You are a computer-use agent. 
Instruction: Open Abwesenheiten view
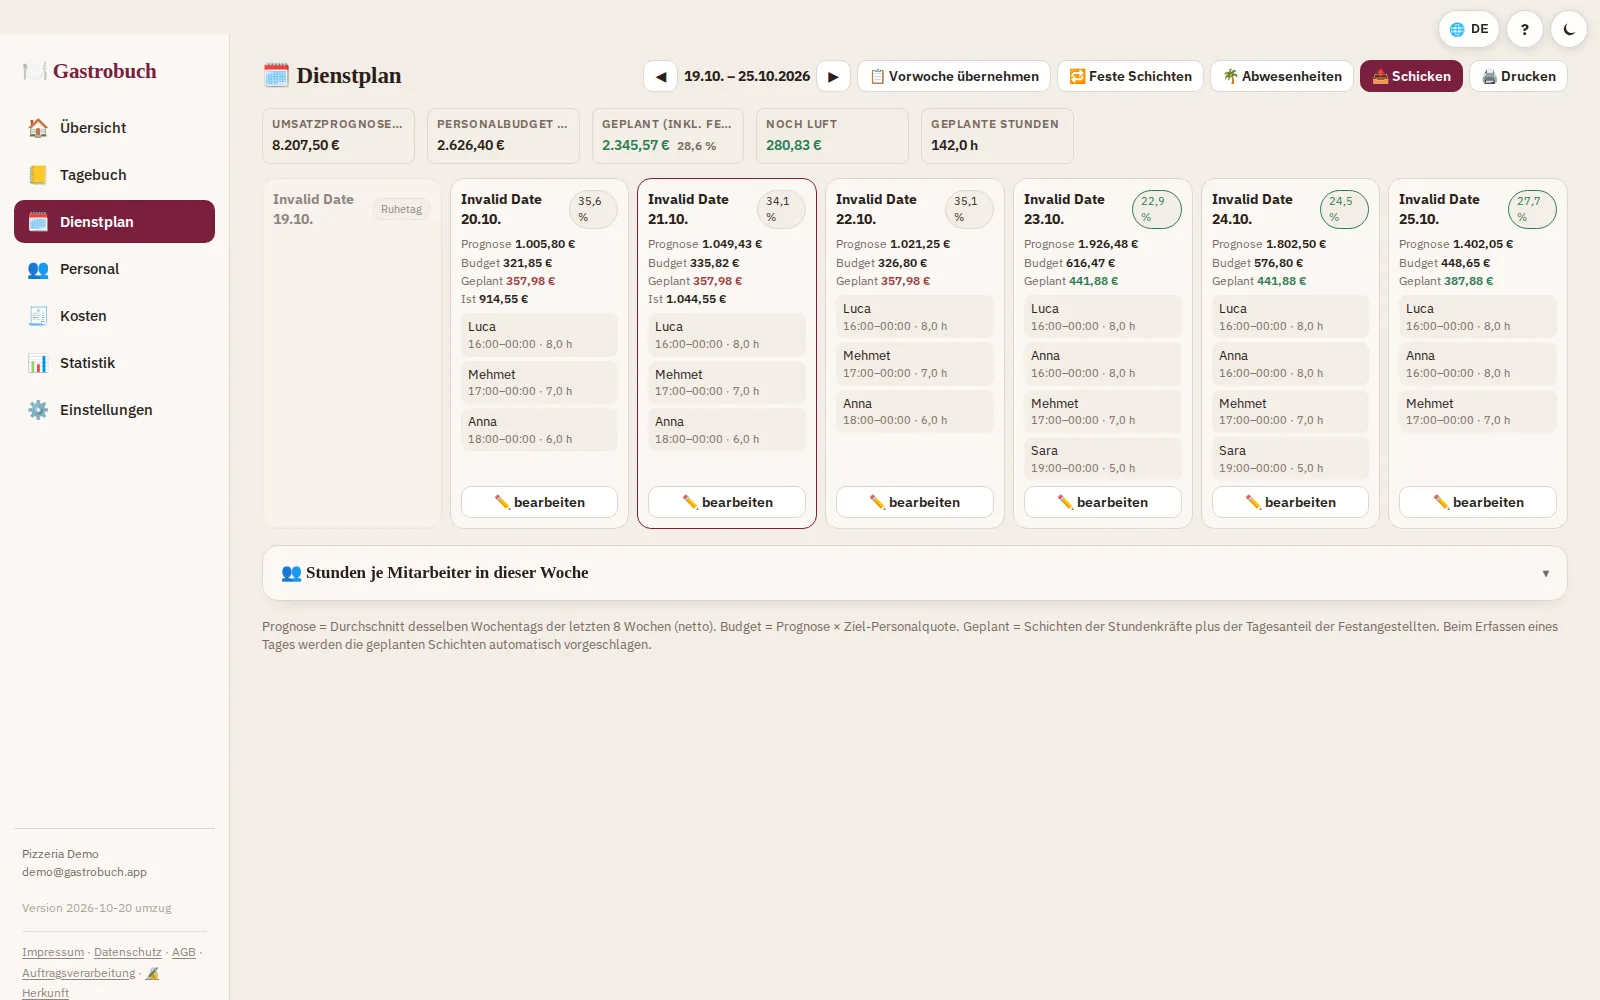[1282, 76]
